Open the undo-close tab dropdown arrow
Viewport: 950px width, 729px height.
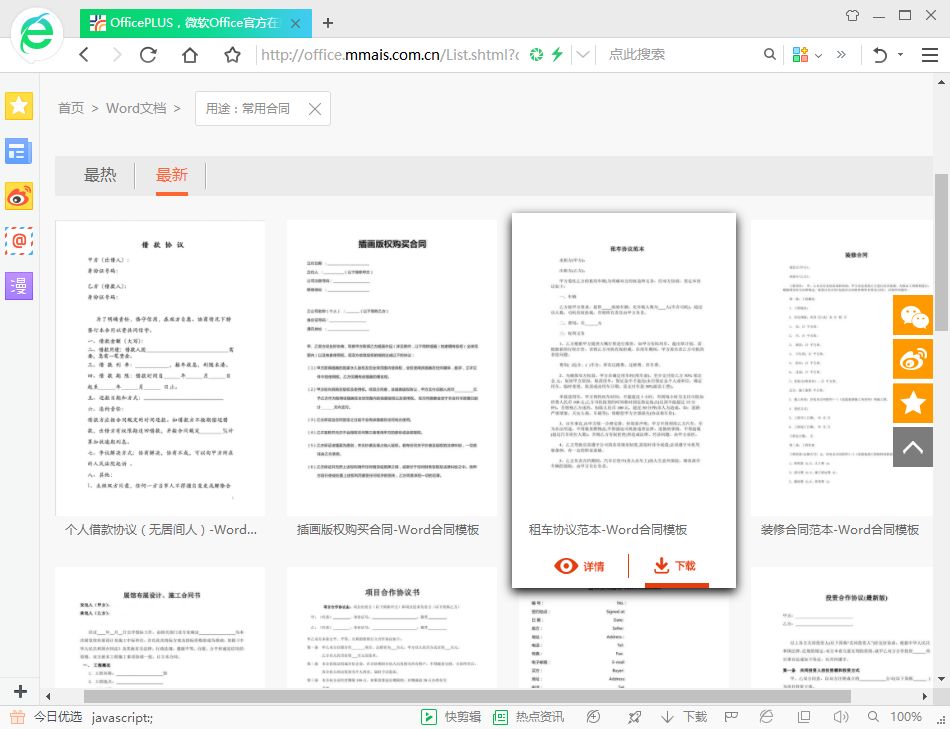[901, 55]
